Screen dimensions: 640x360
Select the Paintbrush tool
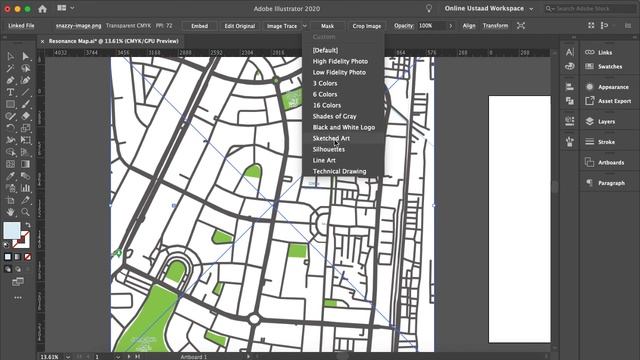(x=25, y=104)
